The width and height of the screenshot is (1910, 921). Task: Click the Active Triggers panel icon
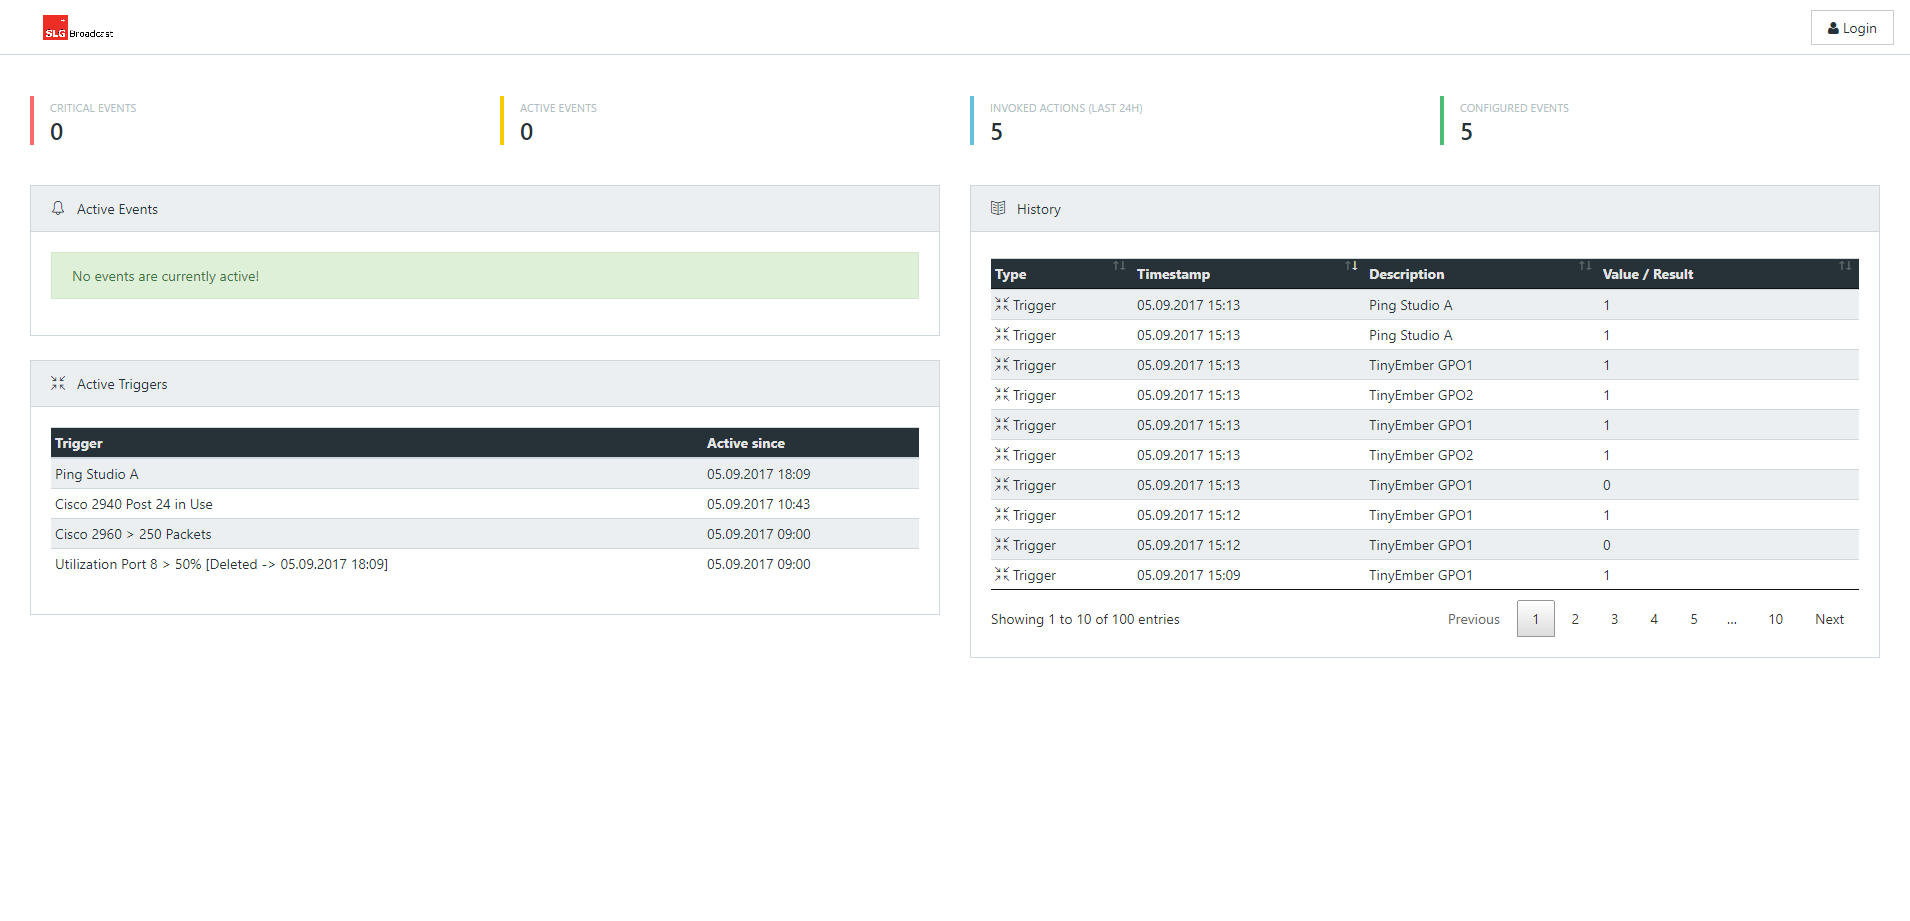click(x=58, y=383)
